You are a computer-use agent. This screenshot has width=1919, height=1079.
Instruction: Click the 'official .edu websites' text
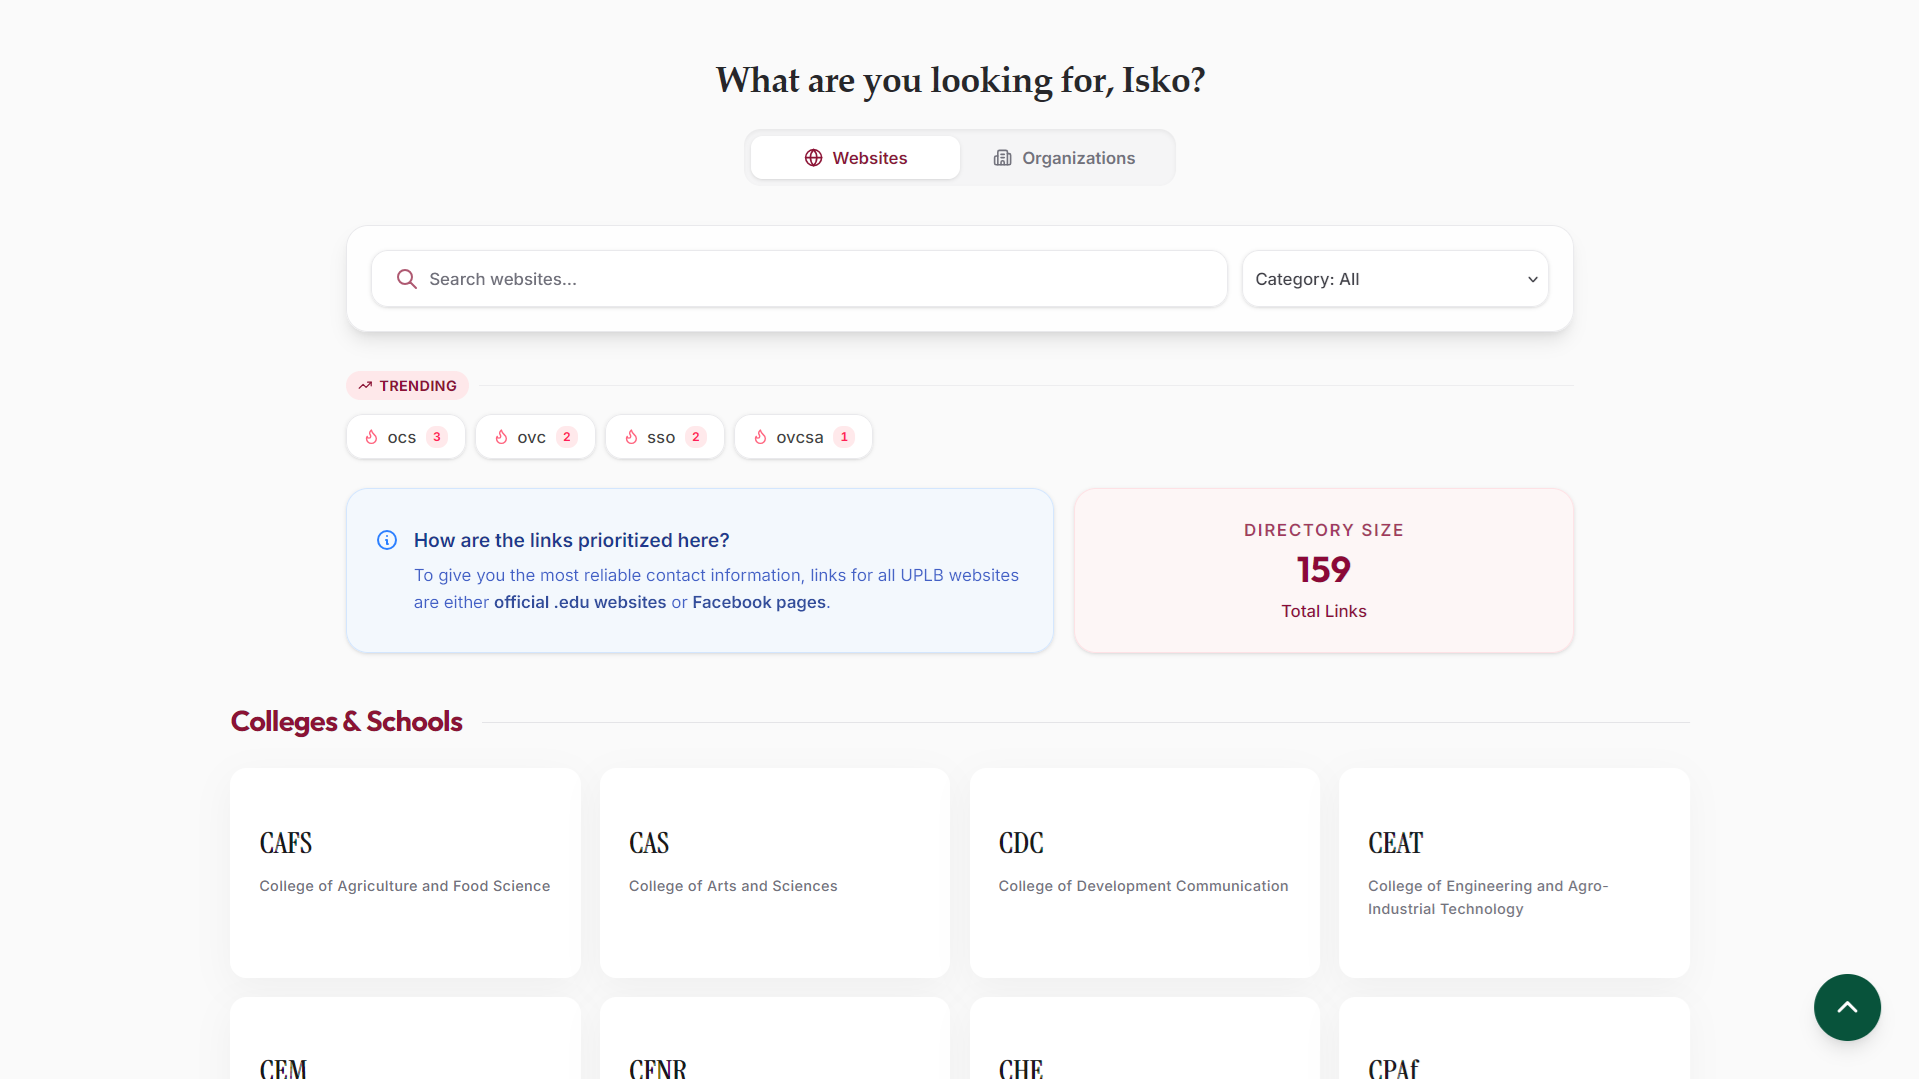coord(580,602)
